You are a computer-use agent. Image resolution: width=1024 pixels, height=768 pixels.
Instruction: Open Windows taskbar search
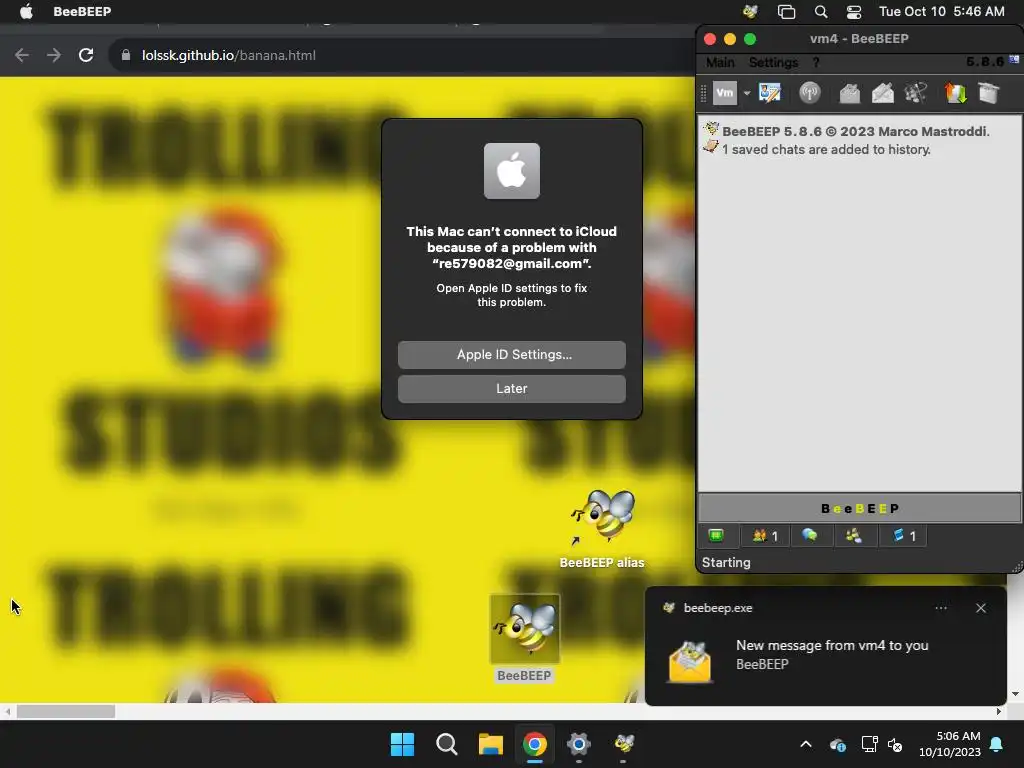pyautogui.click(x=447, y=744)
